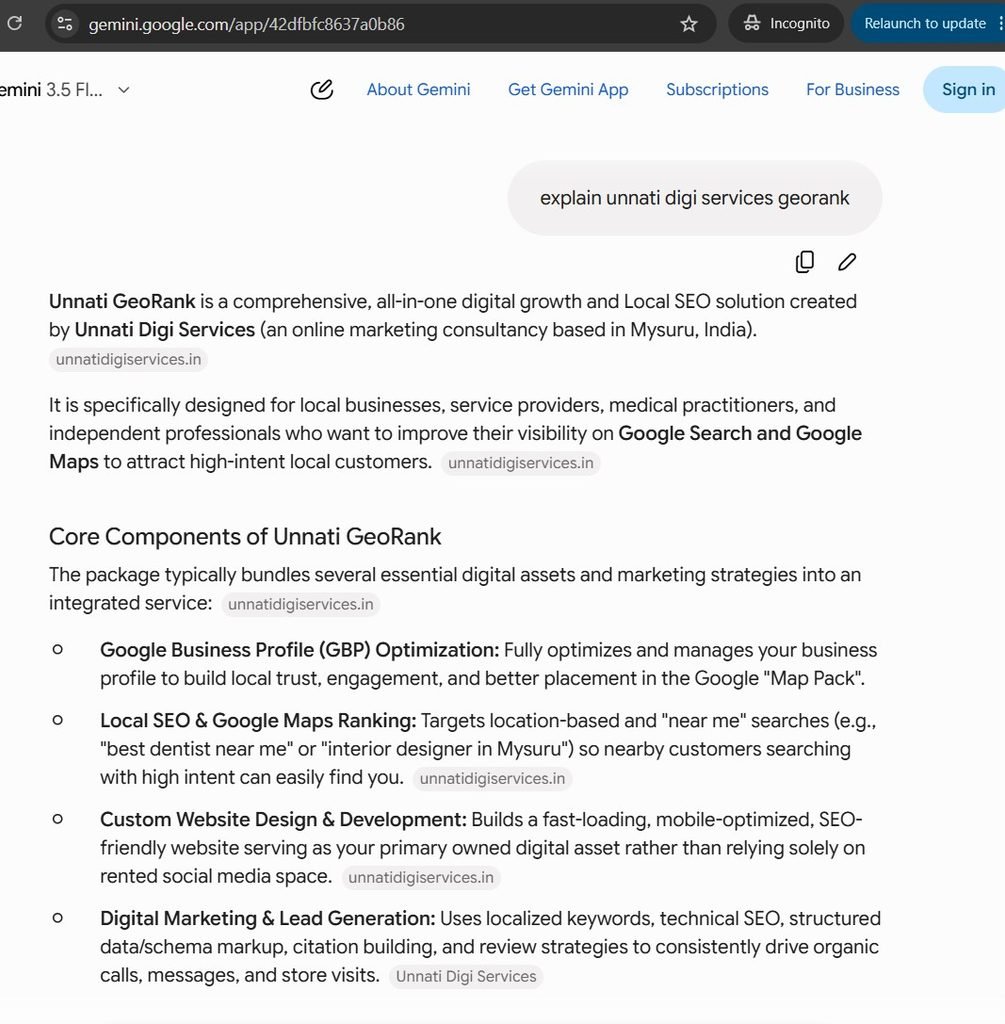Viewport: 1005px width, 1024px height.
Task: Open source chip after 'rented social media space.'
Action: (421, 877)
